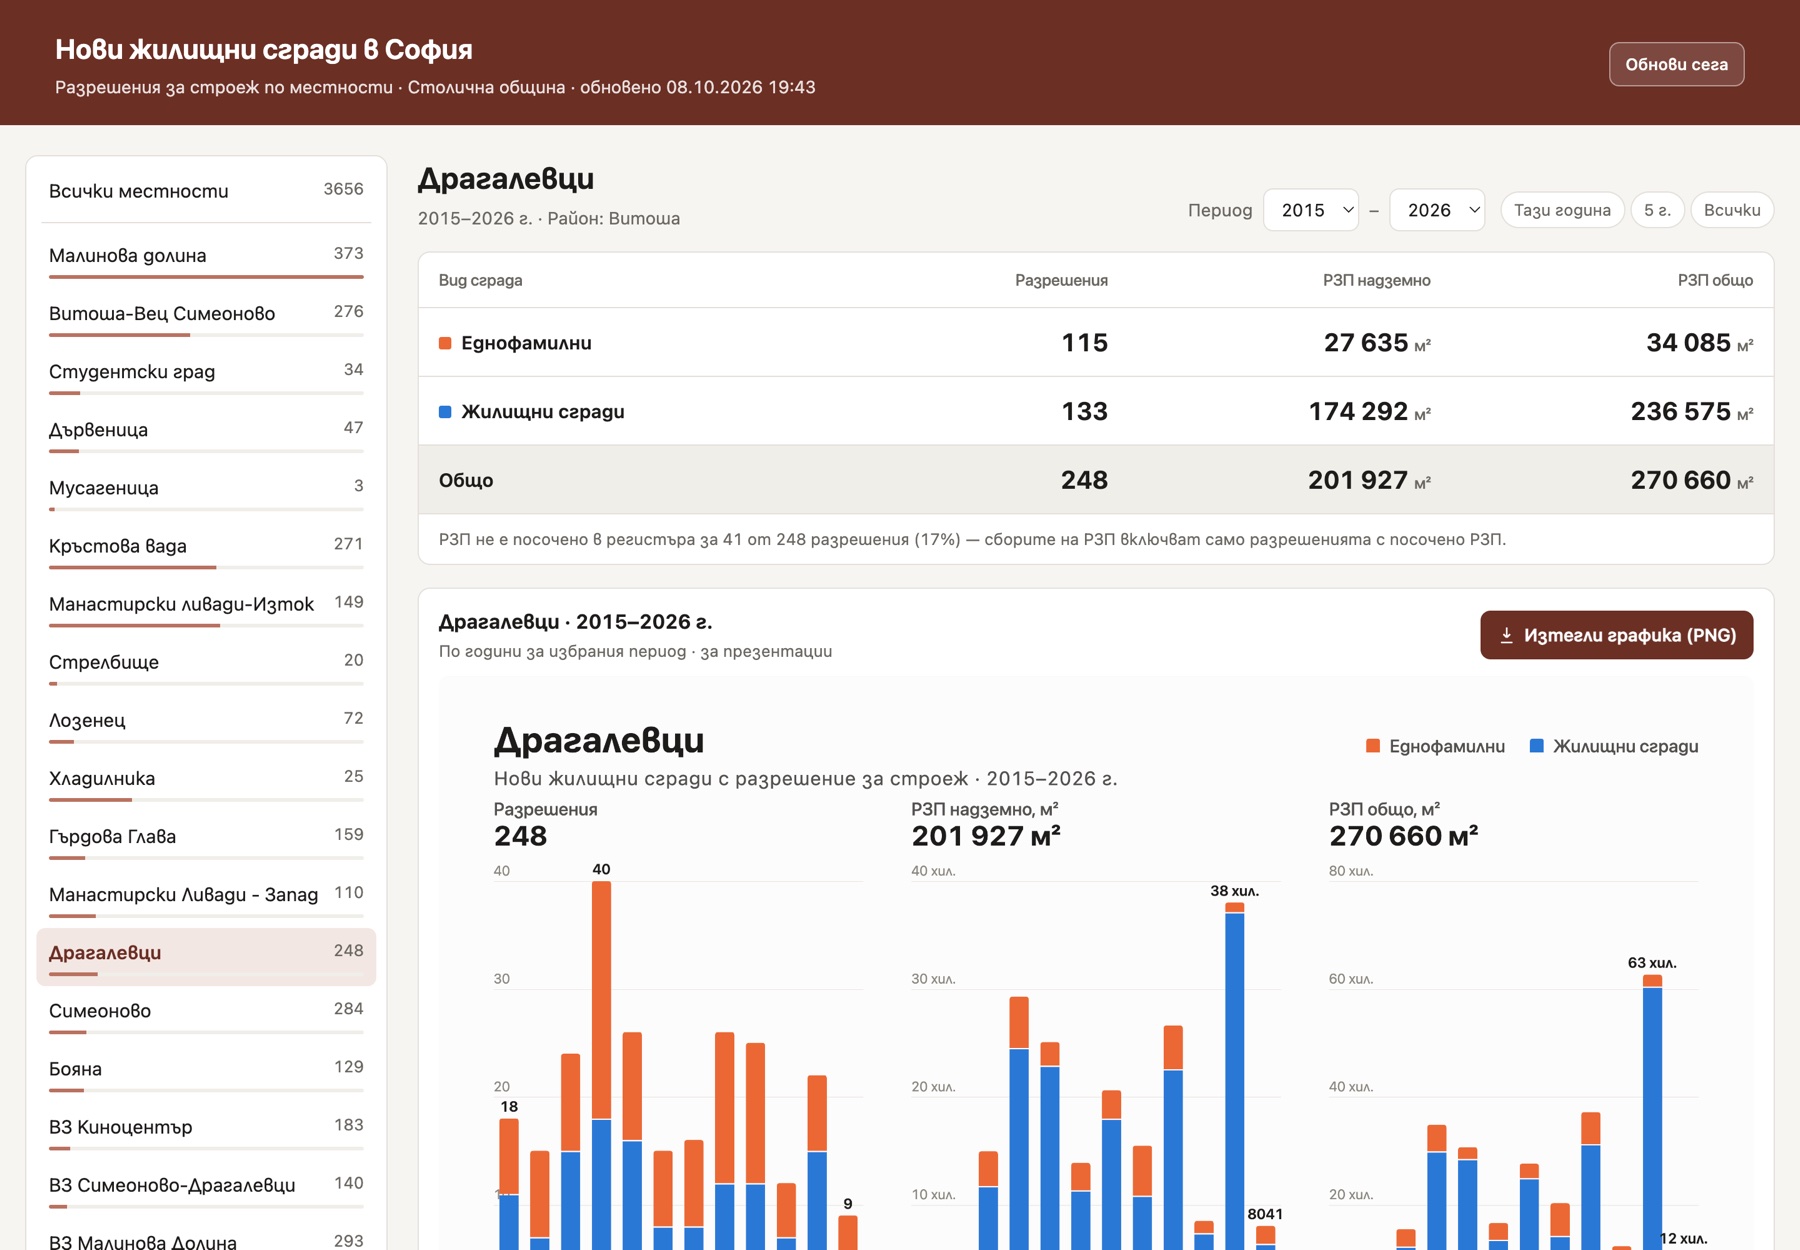Select Малинова долина locality

tap(206, 258)
